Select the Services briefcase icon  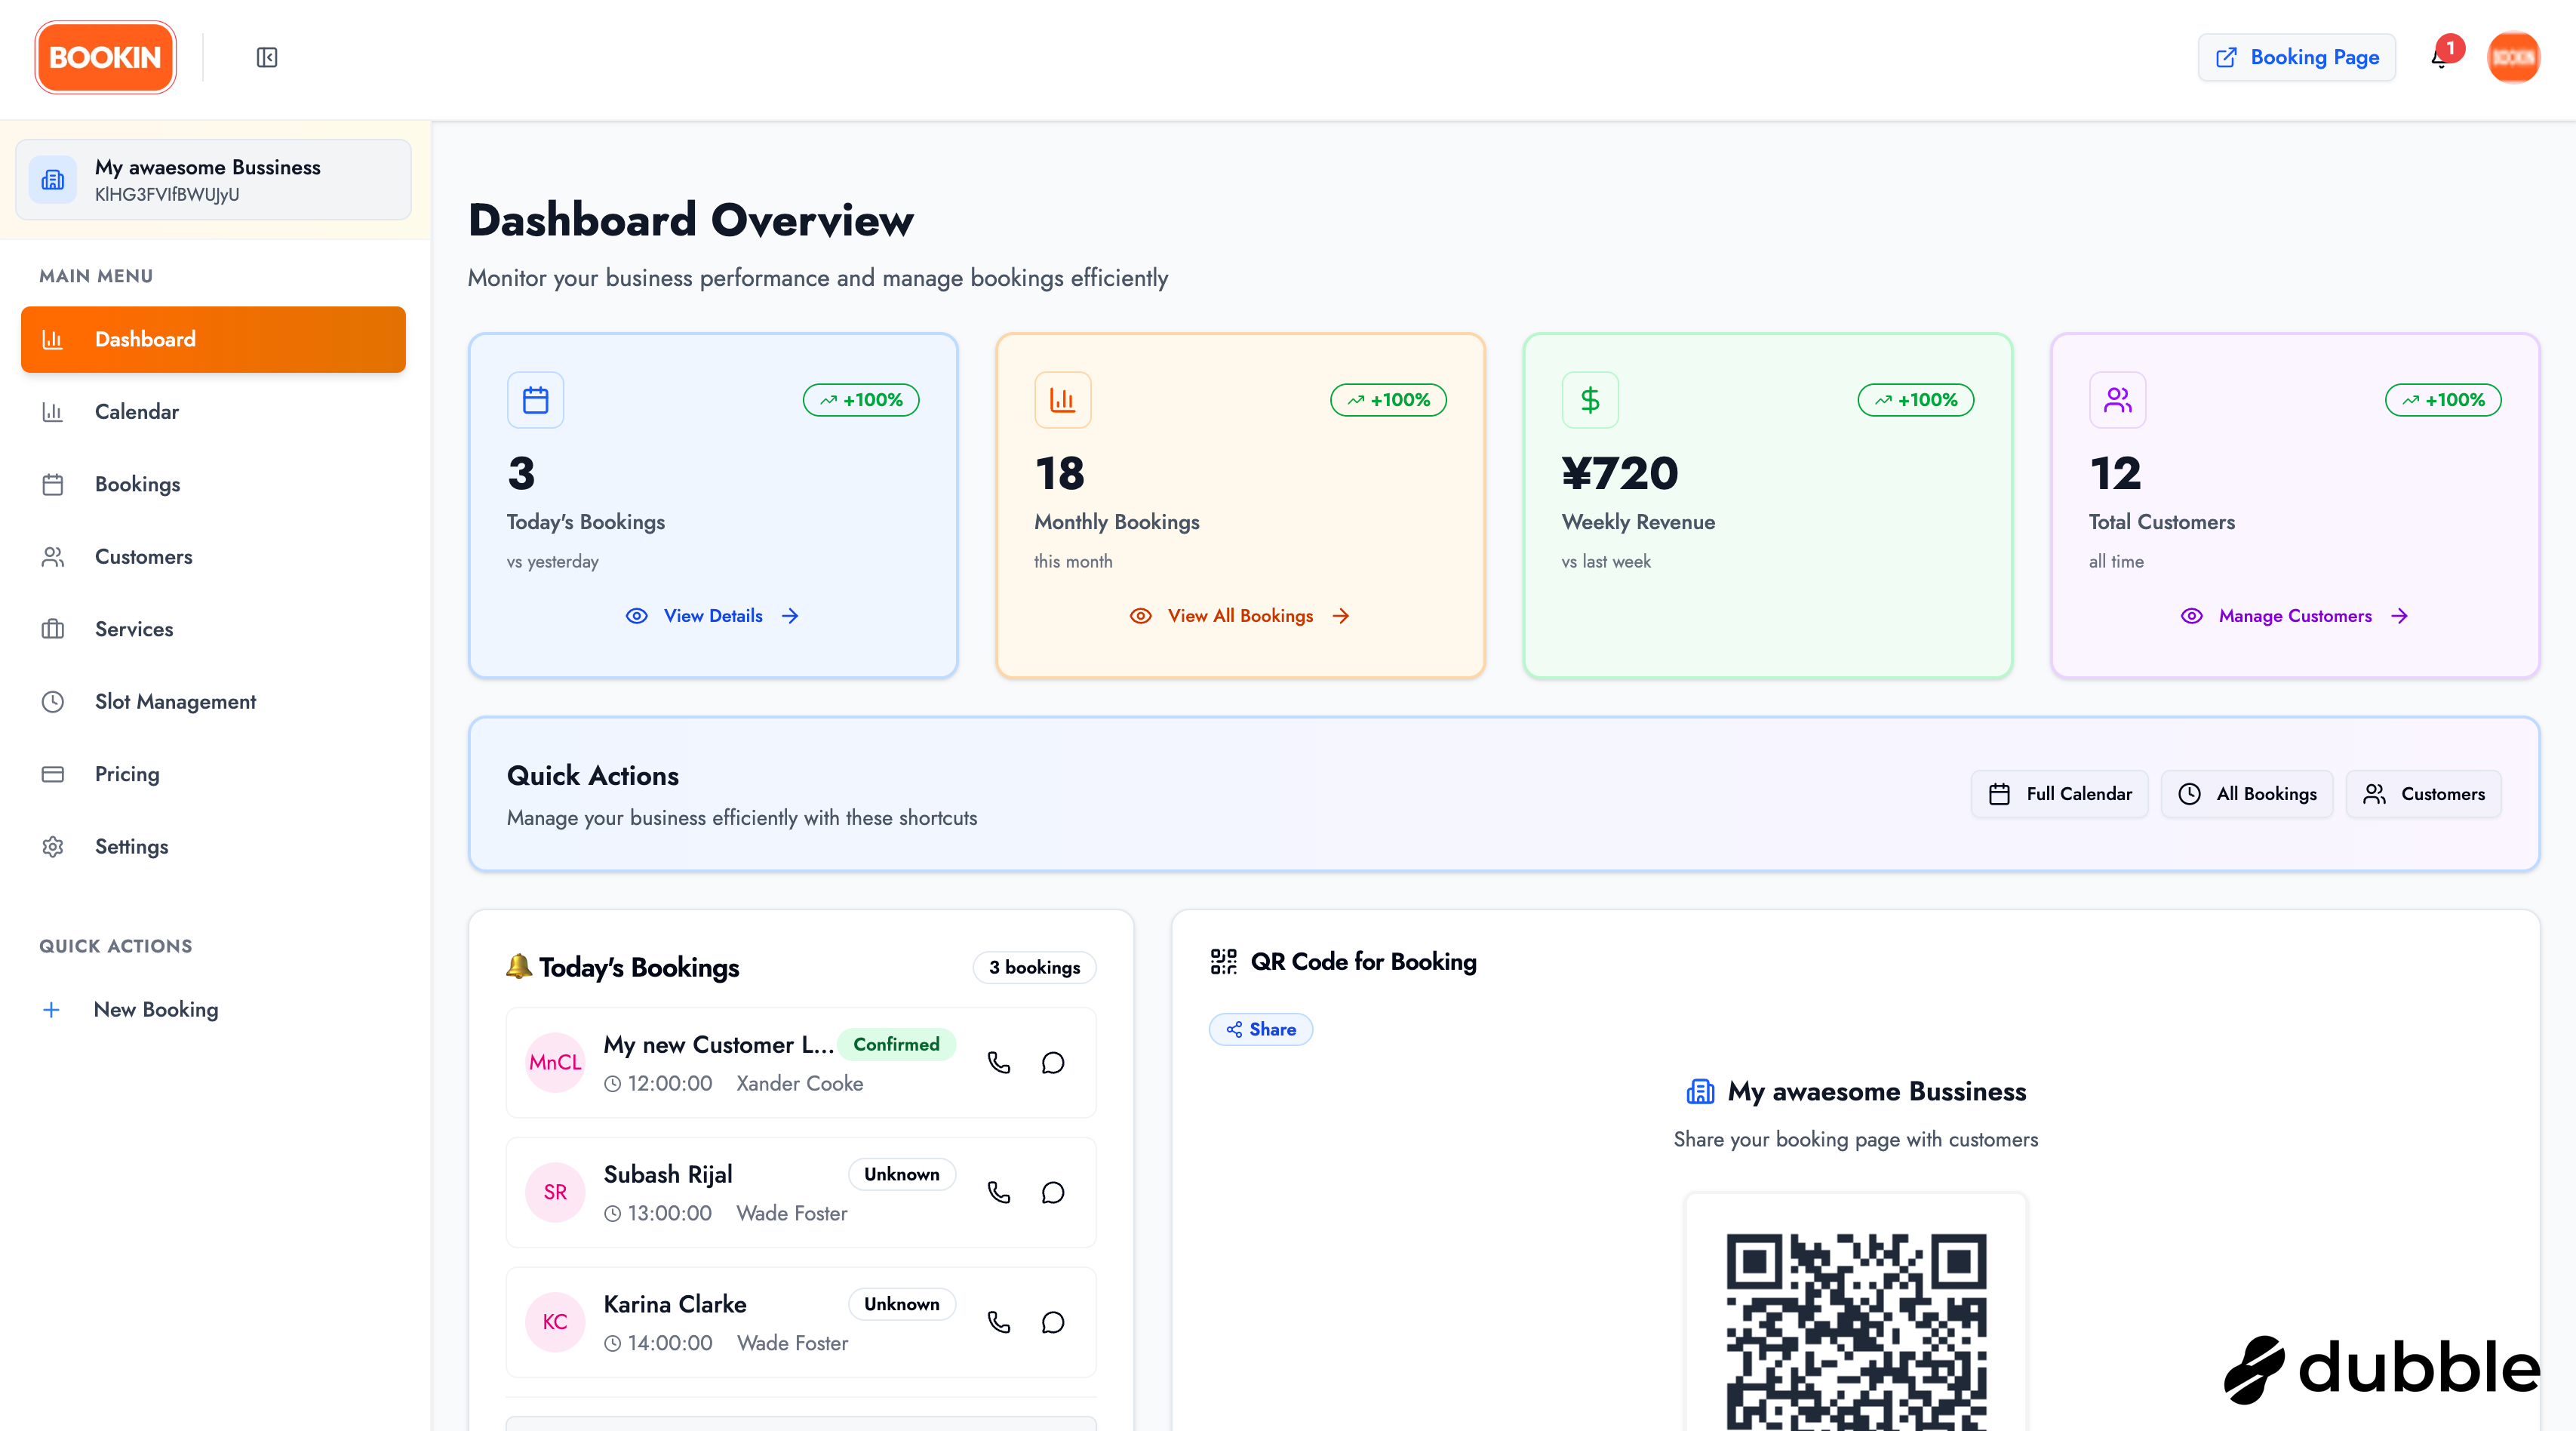click(x=52, y=628)
